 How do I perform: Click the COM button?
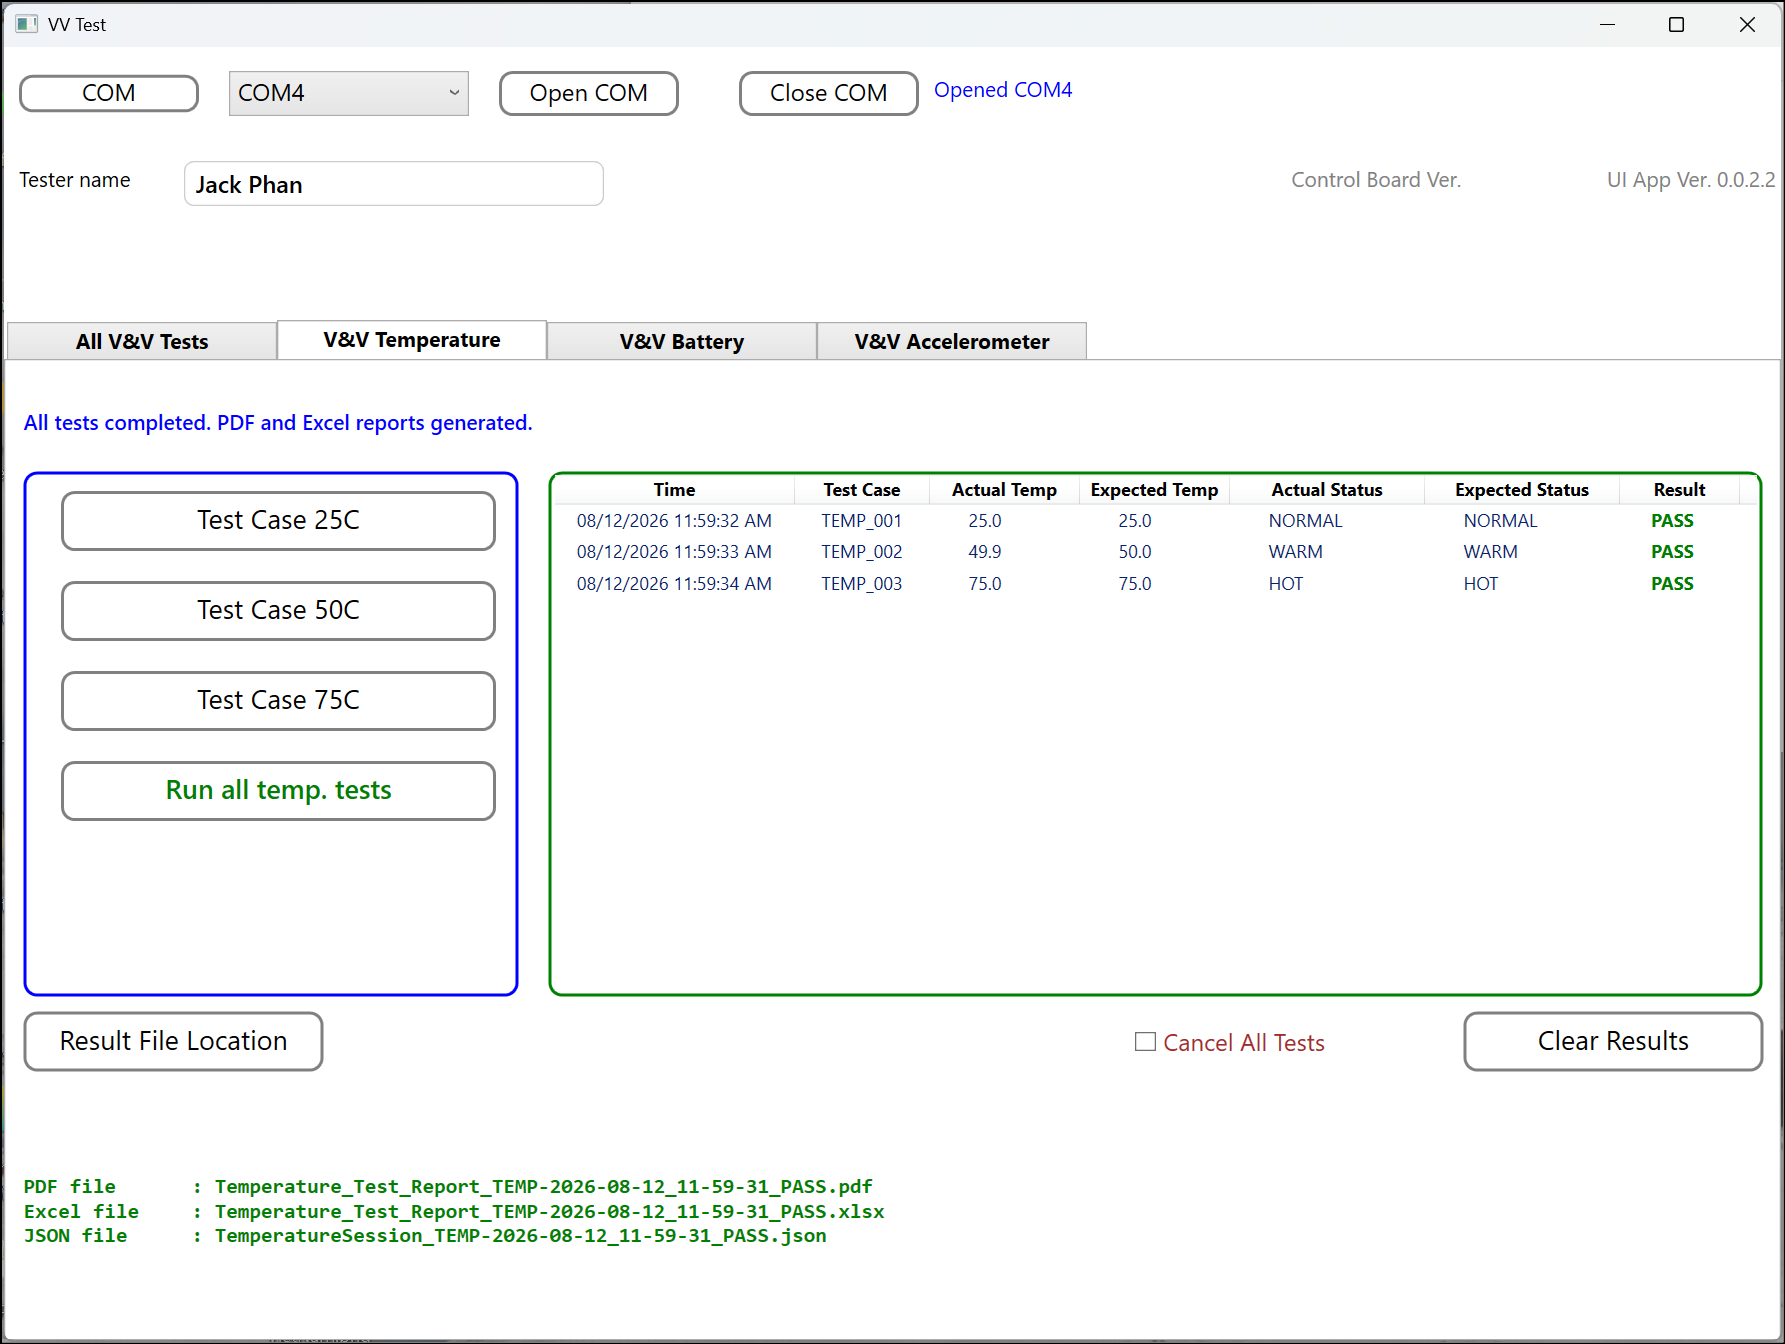coord(109,93)
